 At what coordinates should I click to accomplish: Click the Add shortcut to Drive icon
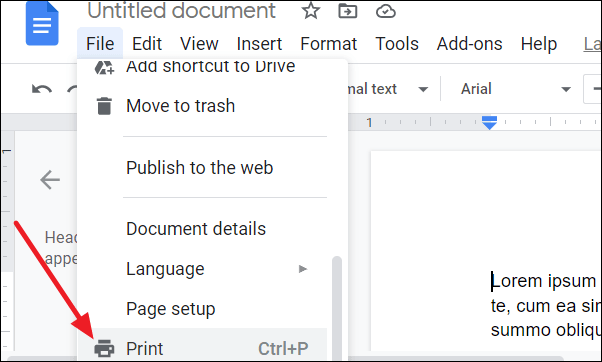[104, 68]
